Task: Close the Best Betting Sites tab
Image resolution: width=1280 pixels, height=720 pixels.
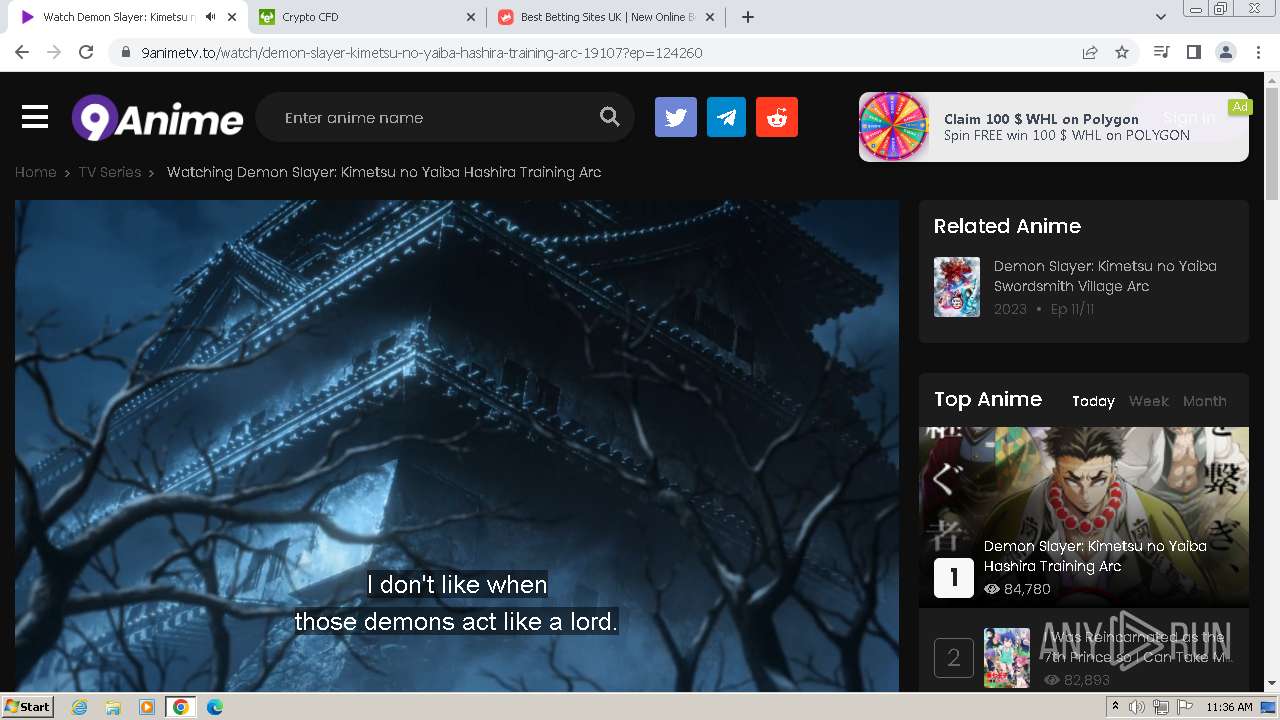Action: coord(712,17)
